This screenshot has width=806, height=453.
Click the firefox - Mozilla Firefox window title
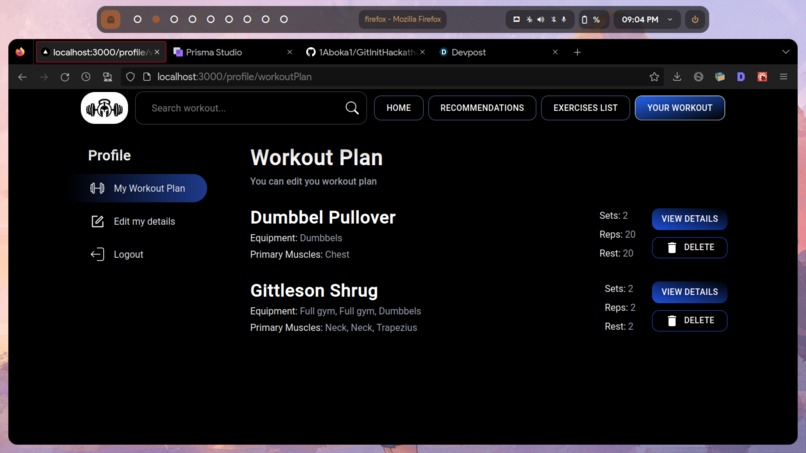pos(402,20)
